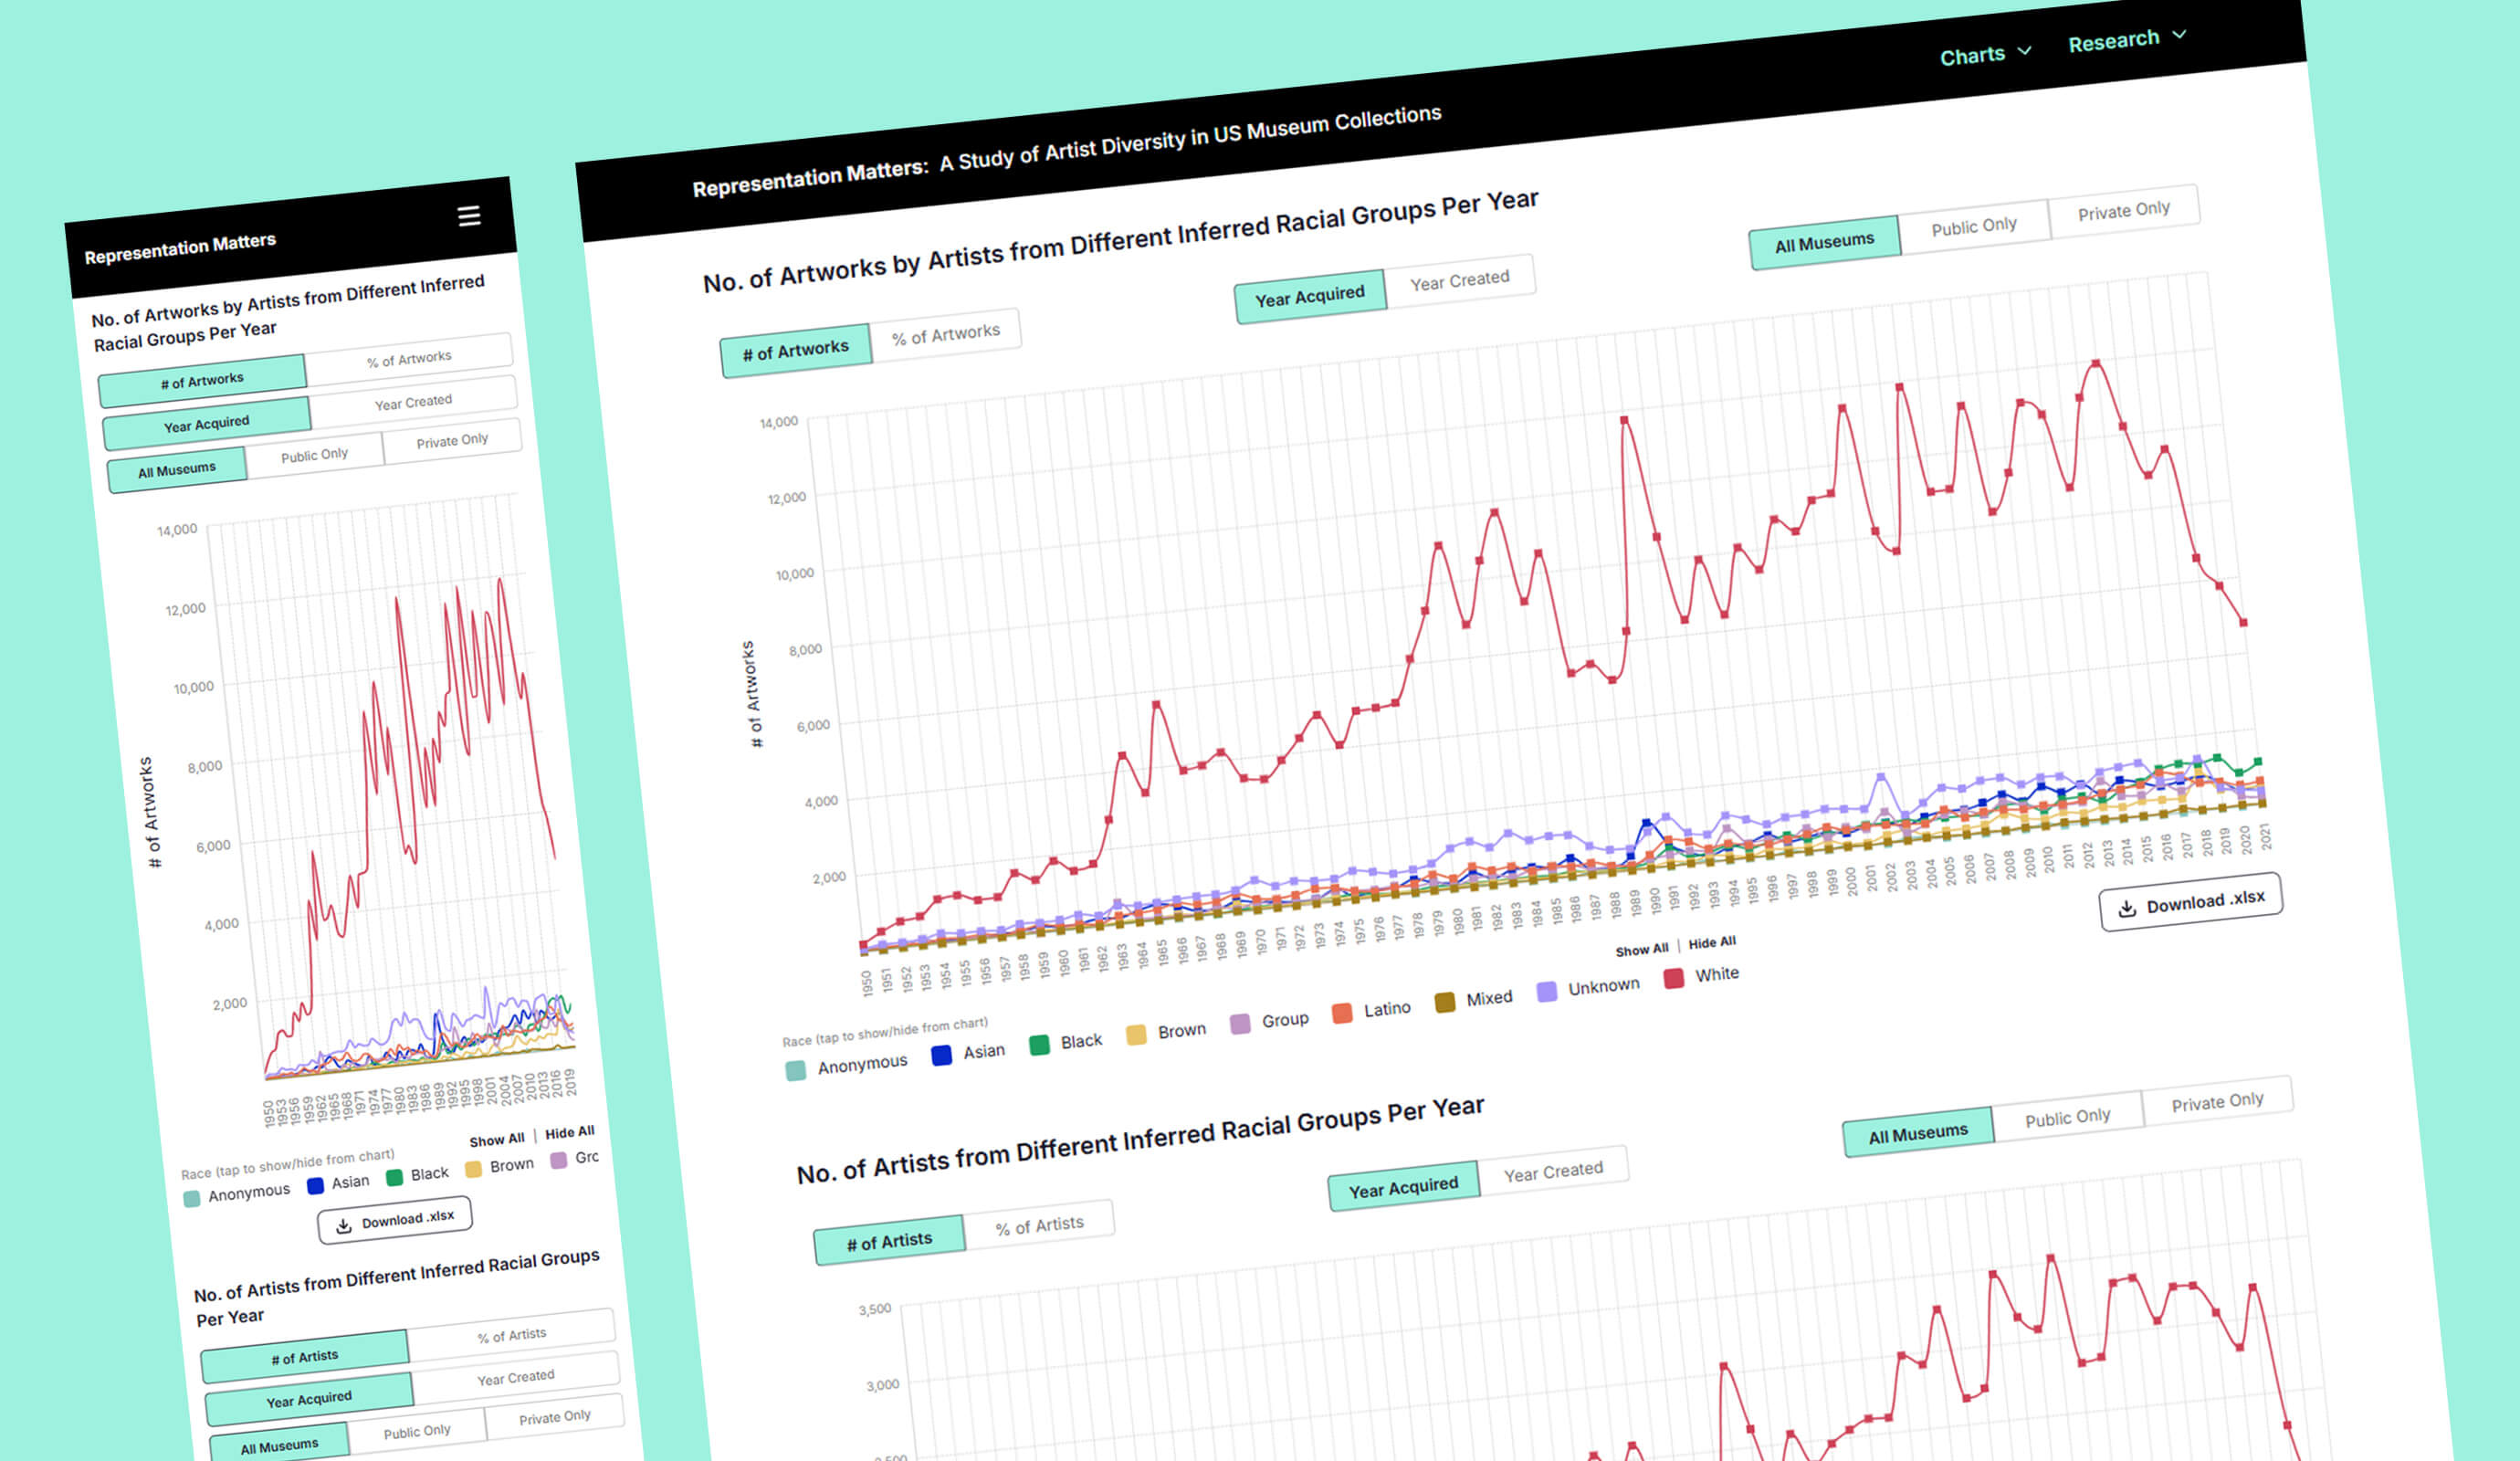Select mobile Year Created tab for artworks
The height and width of the screenshot is (1461, 2520).
pos(413,402)
